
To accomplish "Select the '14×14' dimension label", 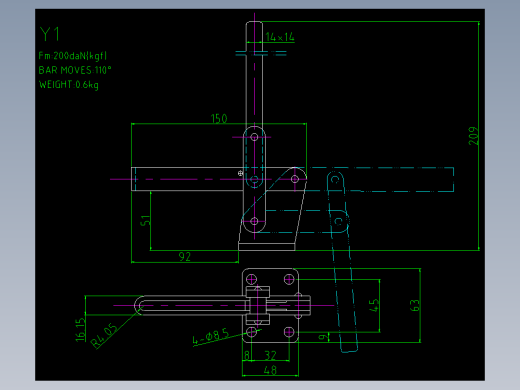I will click(280, 37).
